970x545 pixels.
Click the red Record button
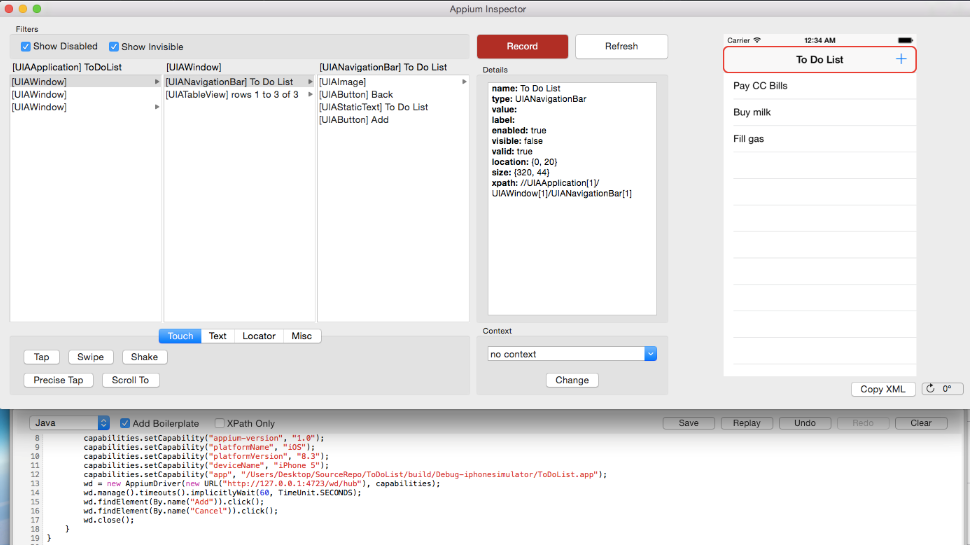(x=522, y=46)
